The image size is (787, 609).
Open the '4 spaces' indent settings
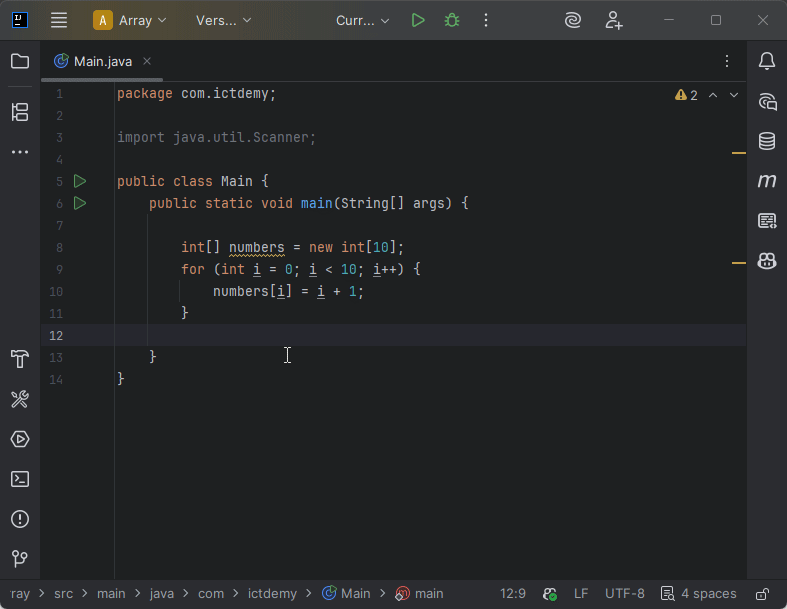tap(699, 593)
